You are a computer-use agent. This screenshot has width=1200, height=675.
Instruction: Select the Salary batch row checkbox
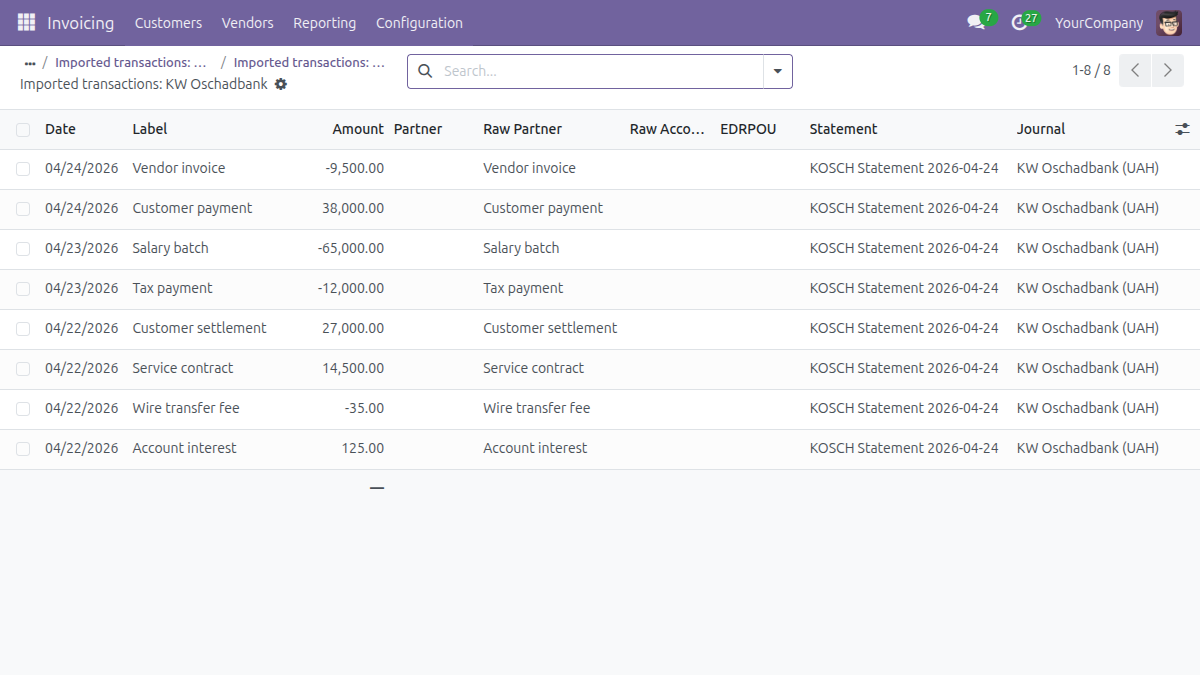23,249
